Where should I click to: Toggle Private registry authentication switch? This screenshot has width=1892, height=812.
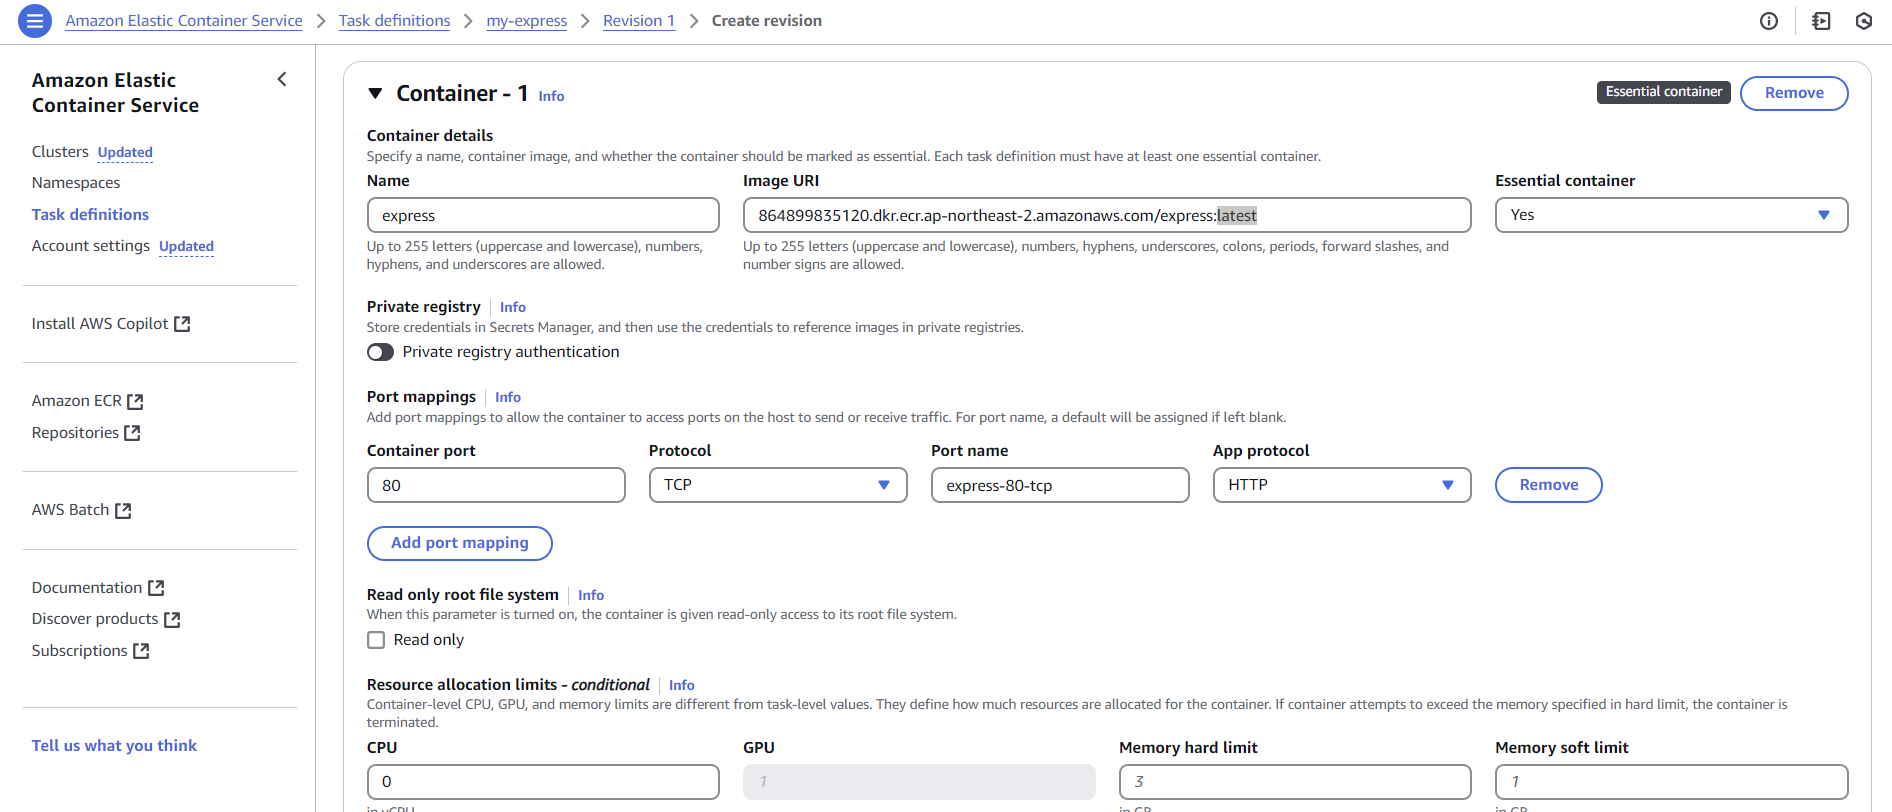click(380, 352)
